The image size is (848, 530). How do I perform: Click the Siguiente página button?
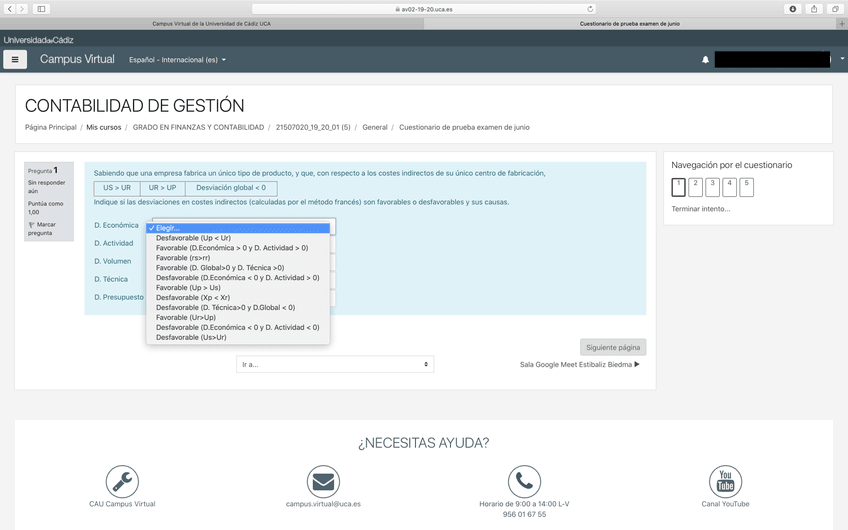point(612,348)
